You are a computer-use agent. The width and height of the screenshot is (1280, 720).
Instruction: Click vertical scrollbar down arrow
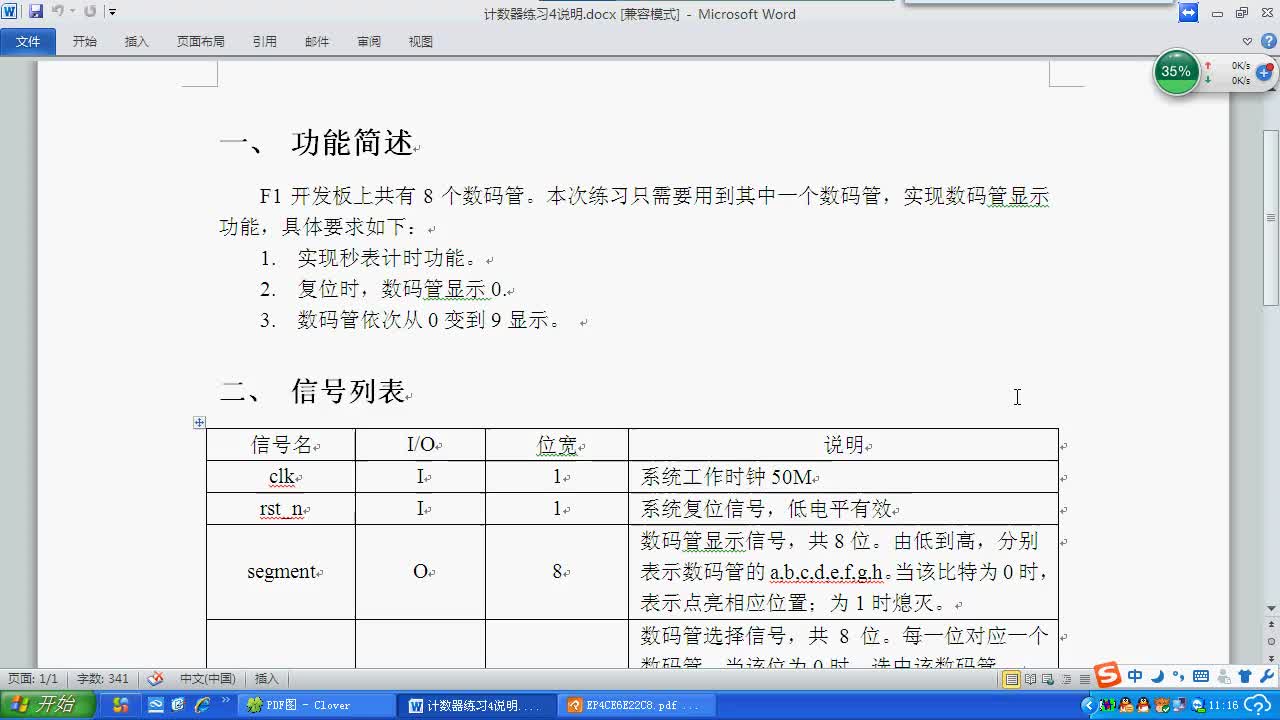pyautogui.click(x=1271, y=608)
